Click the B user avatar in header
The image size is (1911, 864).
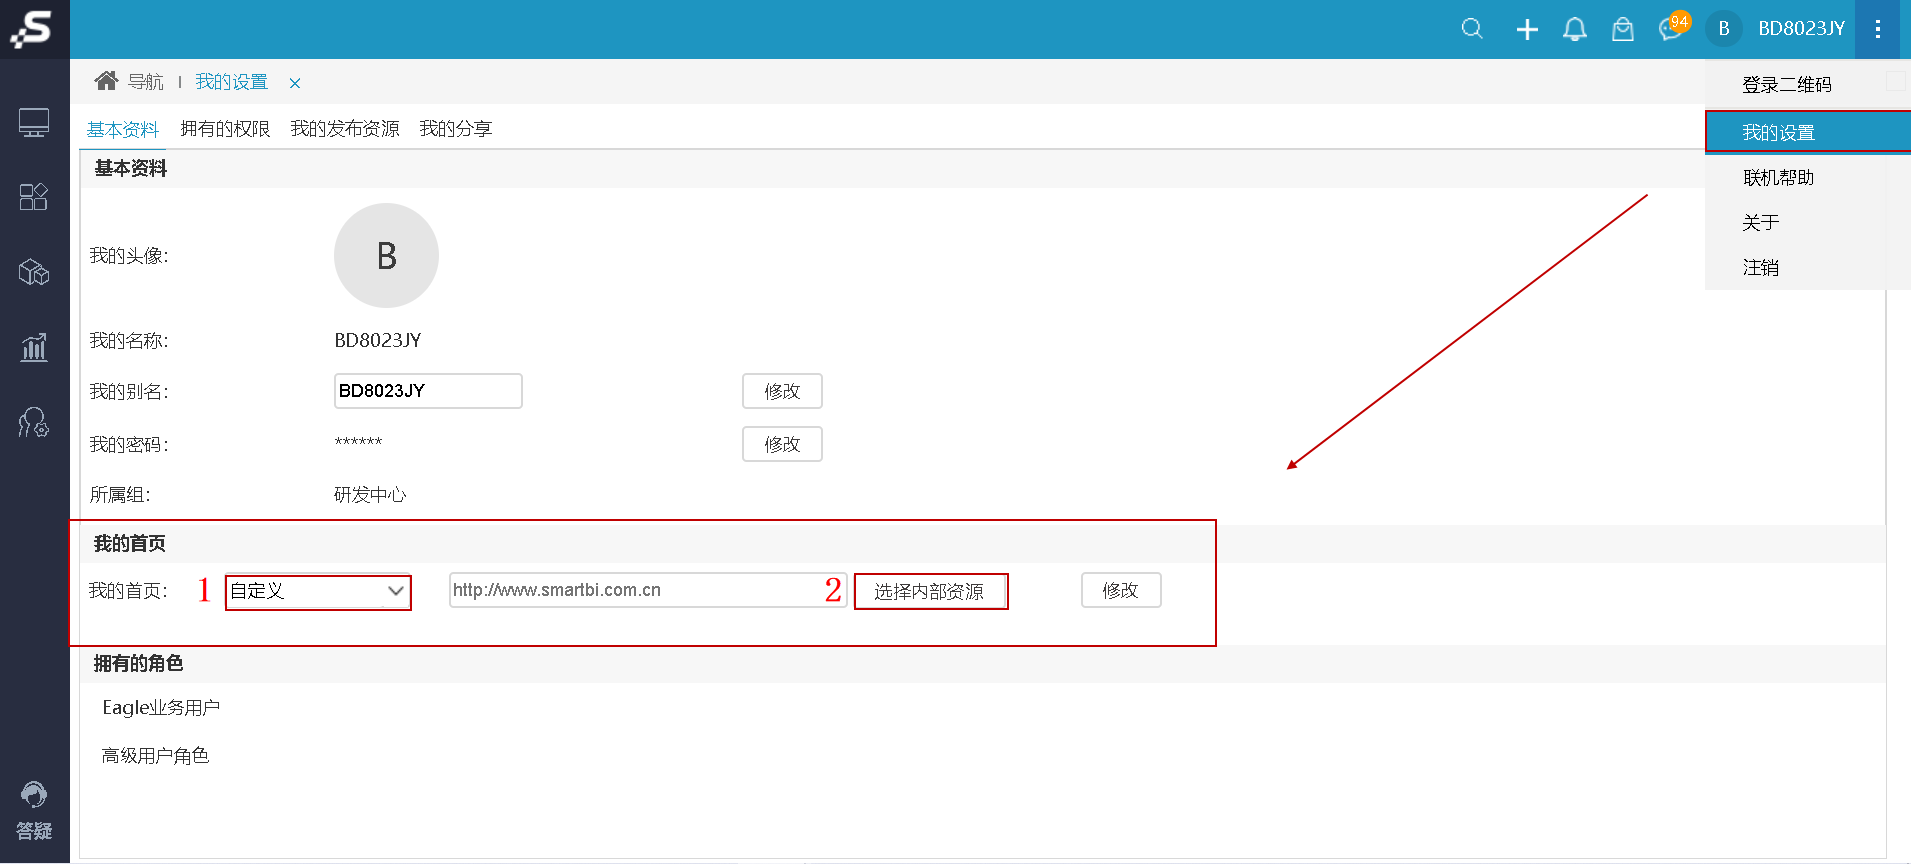[x=1724, y=29]
